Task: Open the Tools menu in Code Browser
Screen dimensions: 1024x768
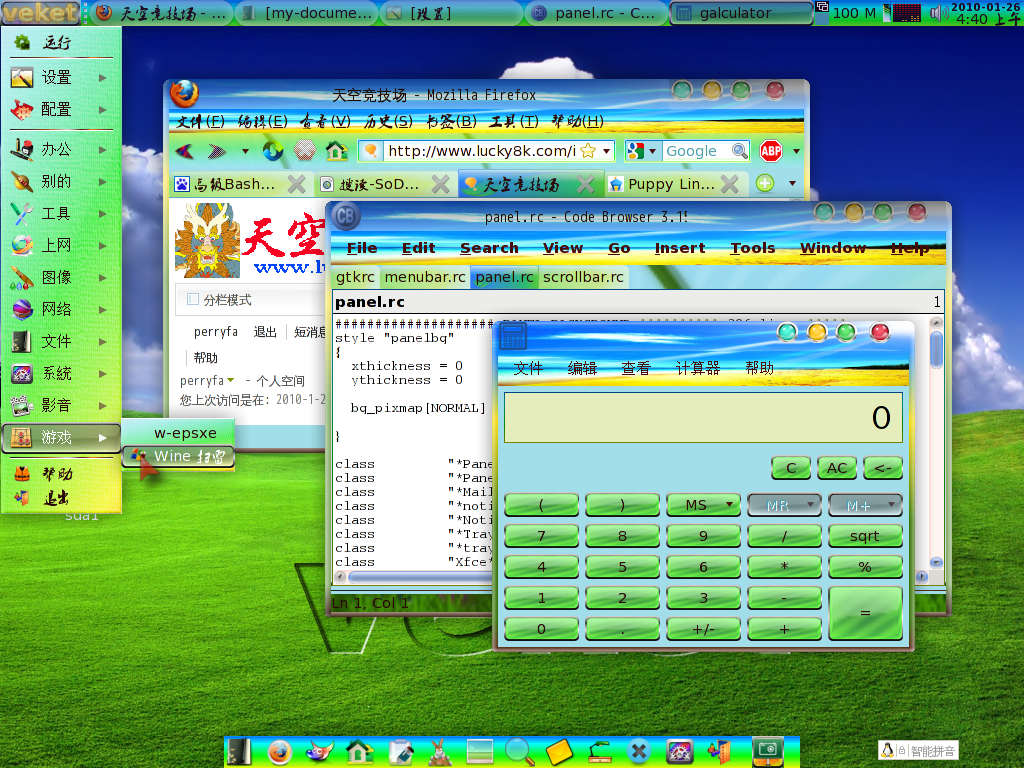Action: pos(752,248)
